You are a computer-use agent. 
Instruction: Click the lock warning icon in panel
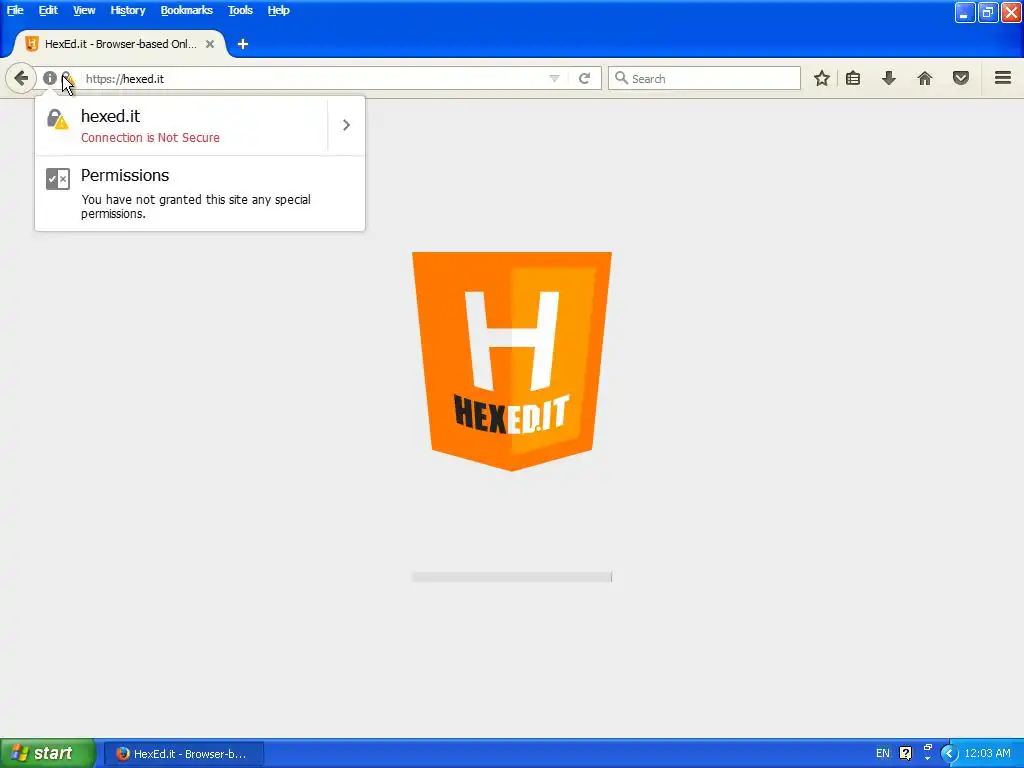[x=57, y=119]
